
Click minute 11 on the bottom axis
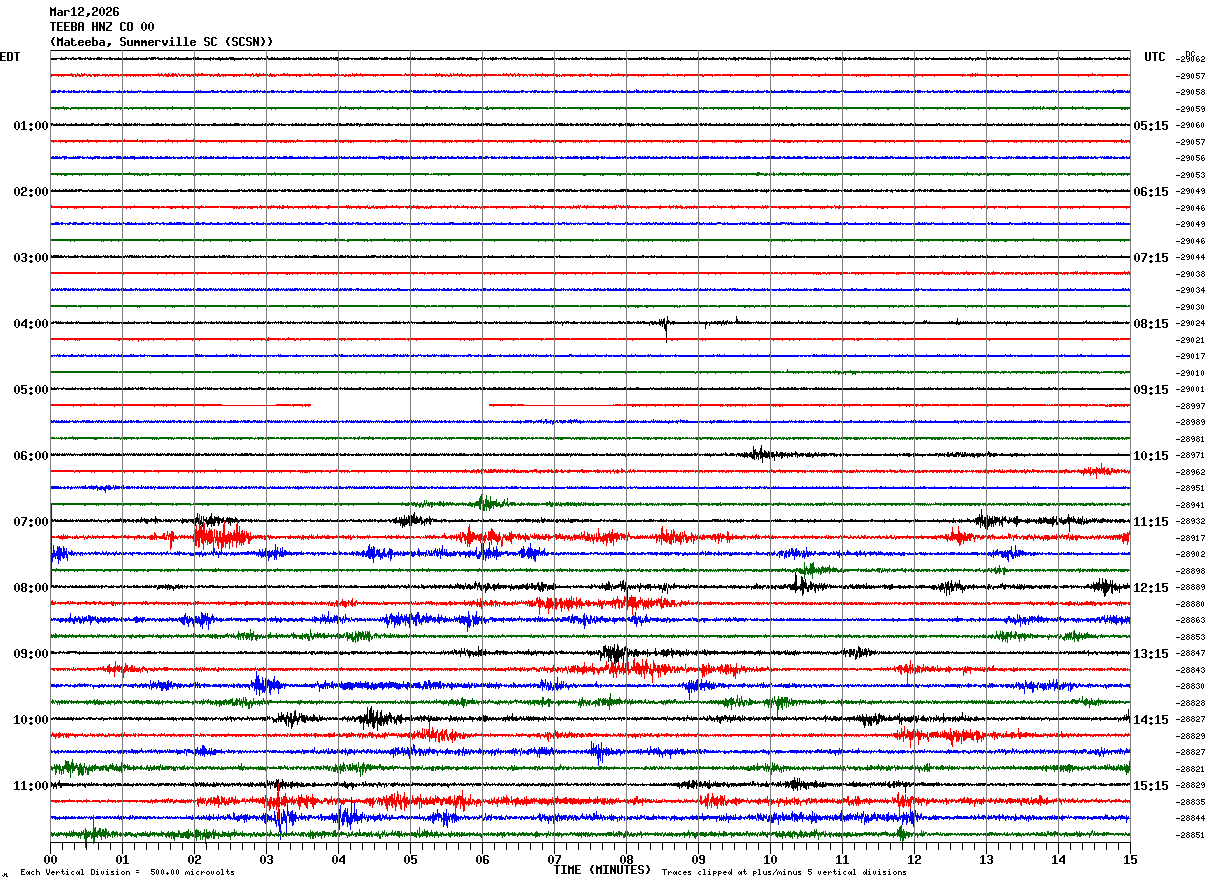(842, 859)
